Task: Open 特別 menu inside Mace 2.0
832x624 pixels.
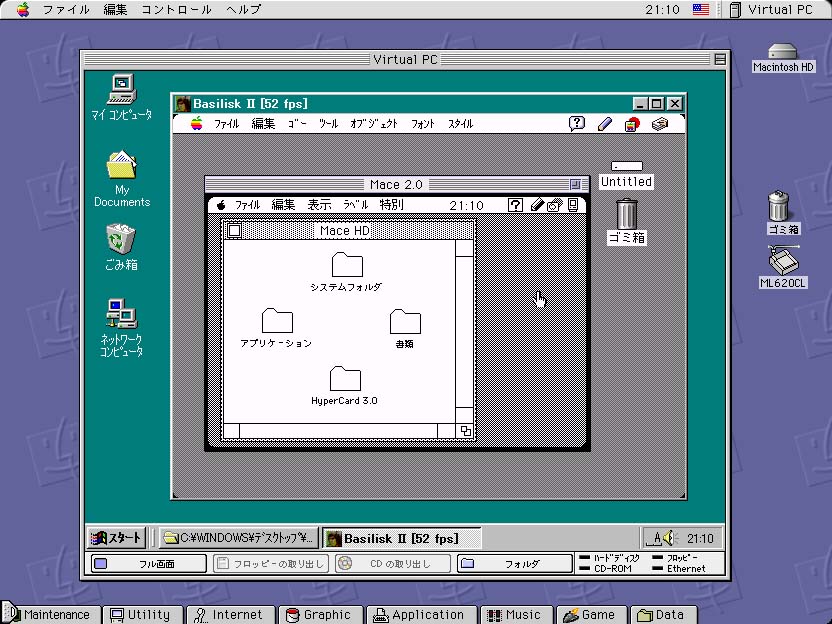Action: [392, 205]
